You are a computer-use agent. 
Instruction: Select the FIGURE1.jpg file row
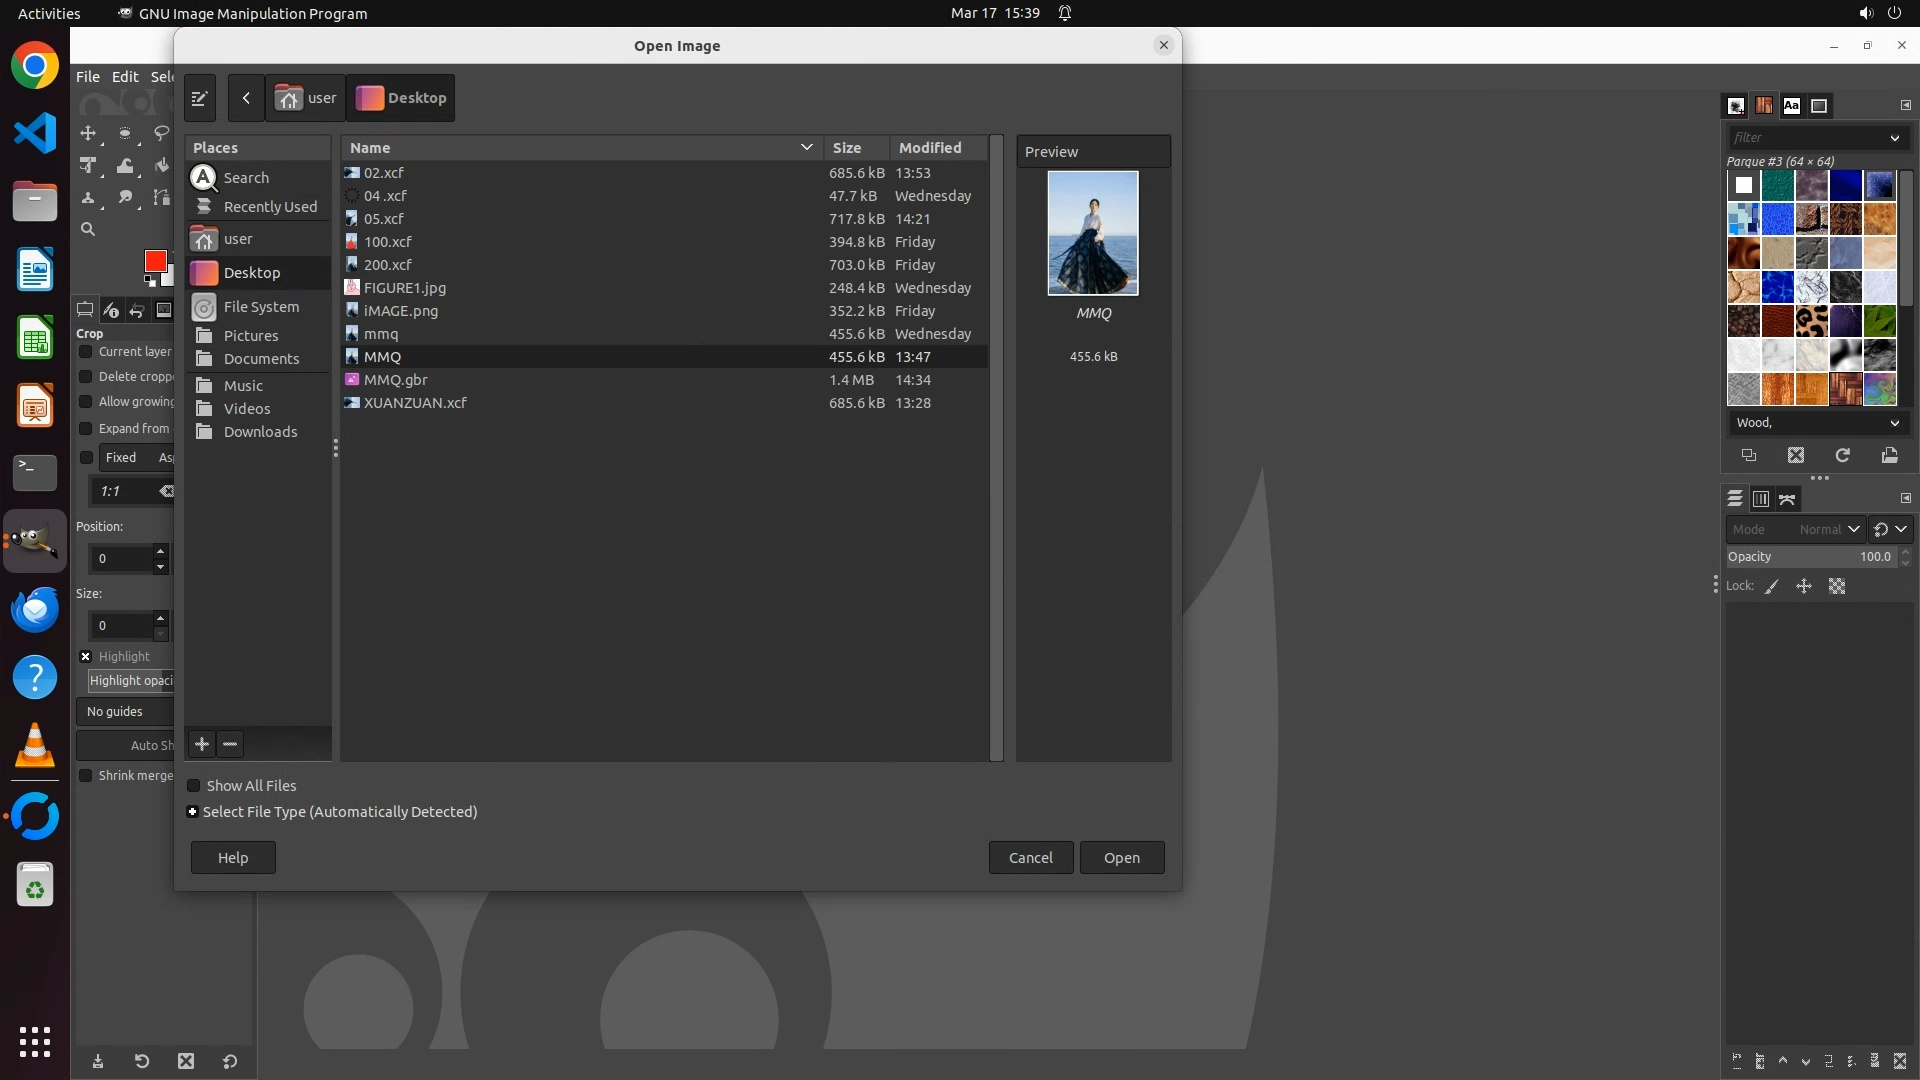pos(405,288)
